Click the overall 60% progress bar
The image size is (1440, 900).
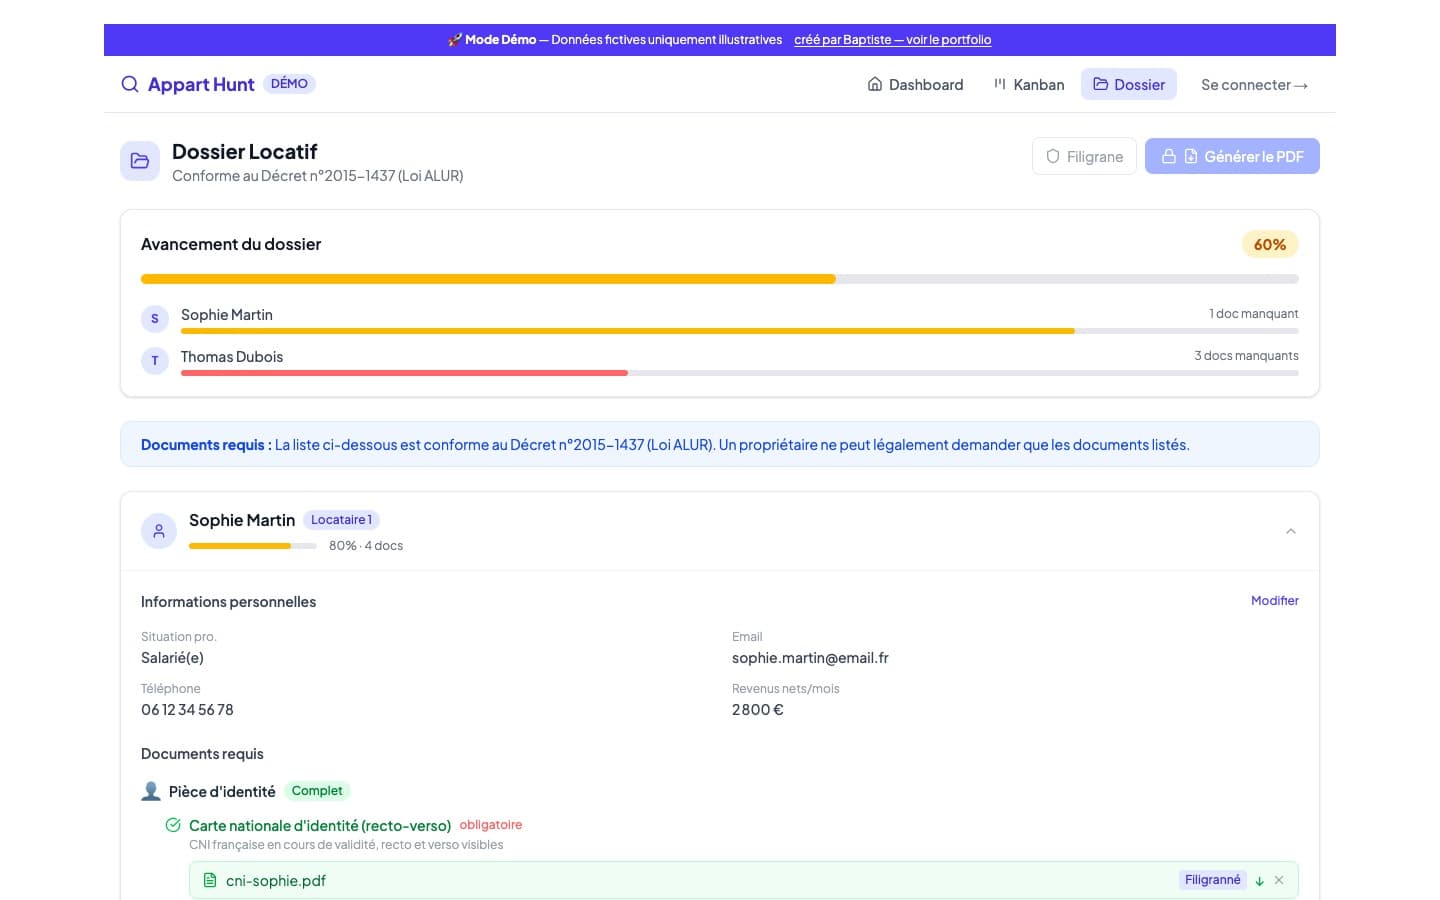(719, 279)
